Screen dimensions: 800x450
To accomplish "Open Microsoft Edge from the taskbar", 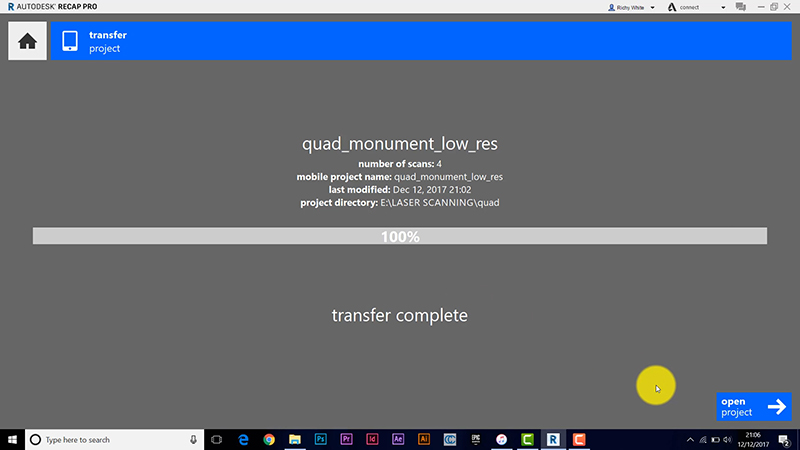I will [x=244, y=439].
